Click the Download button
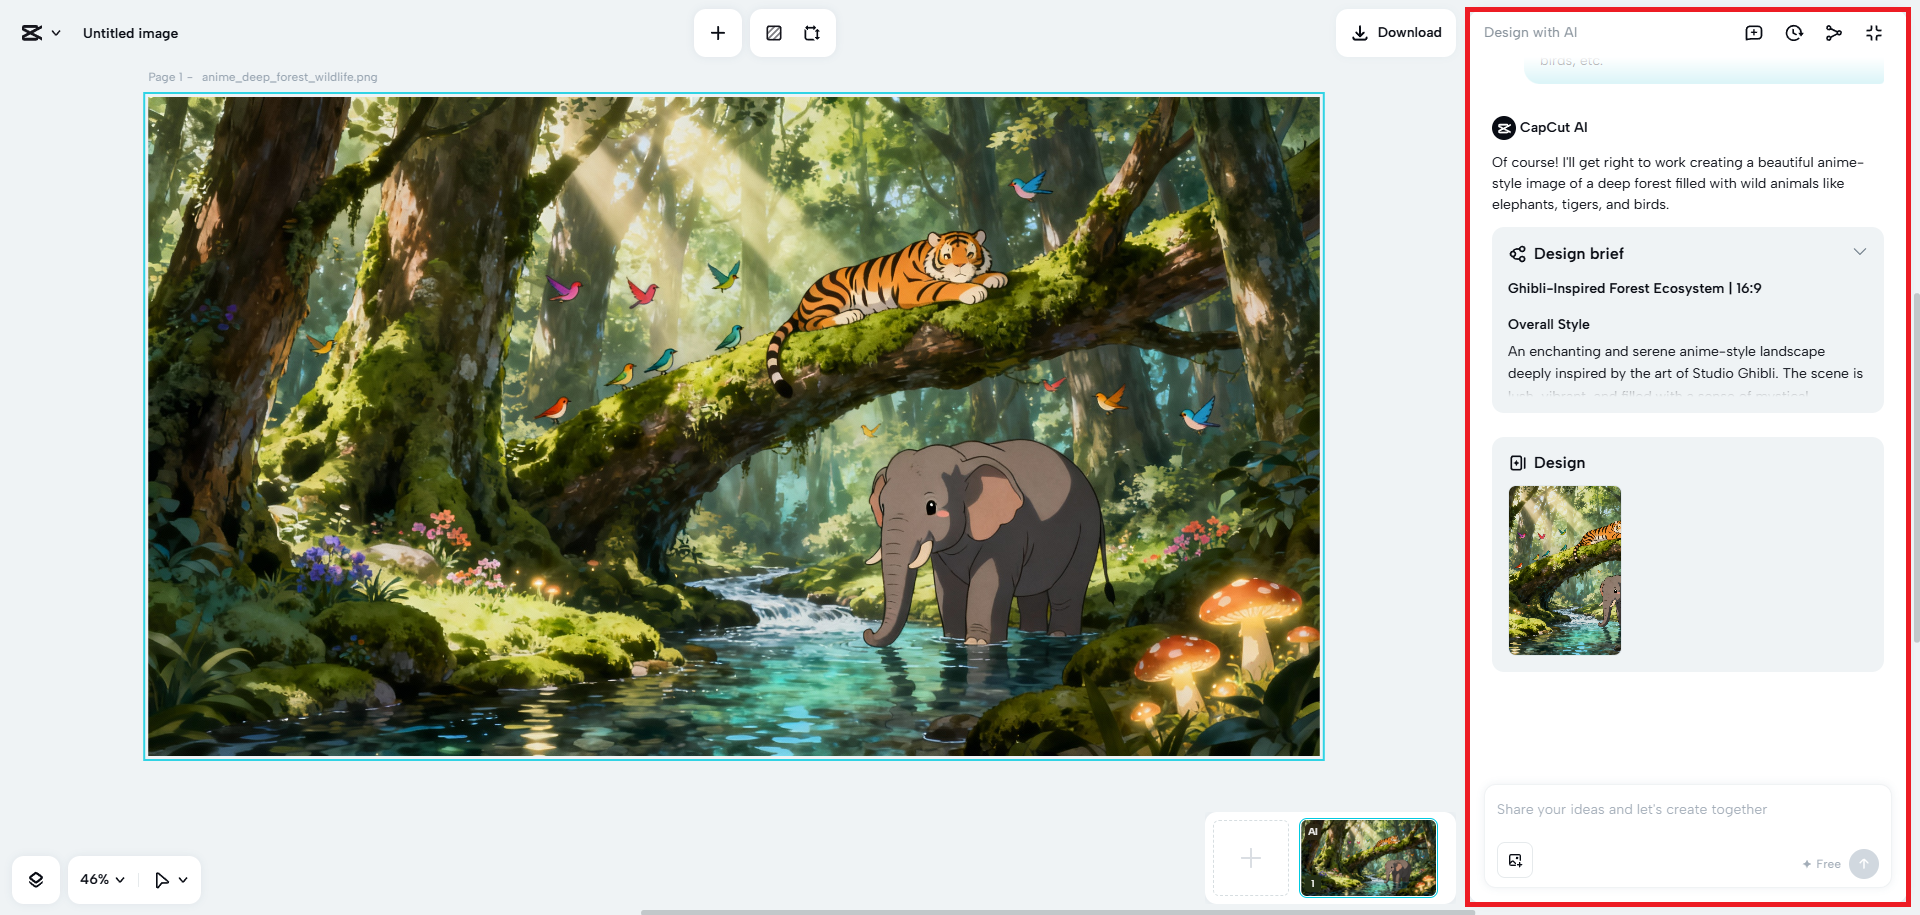 pyautogui.click(x=1396, y=33)
